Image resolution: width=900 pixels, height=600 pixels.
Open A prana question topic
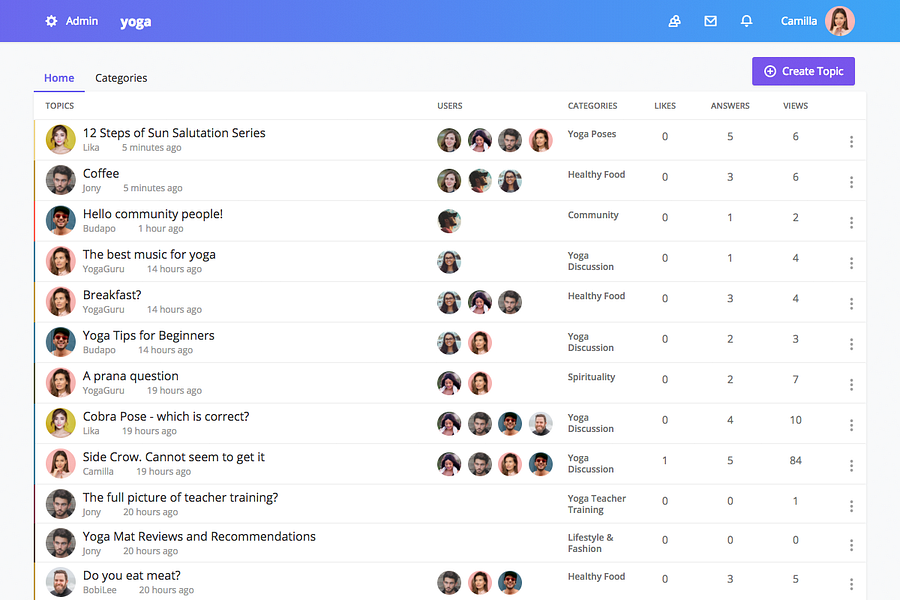131,376
